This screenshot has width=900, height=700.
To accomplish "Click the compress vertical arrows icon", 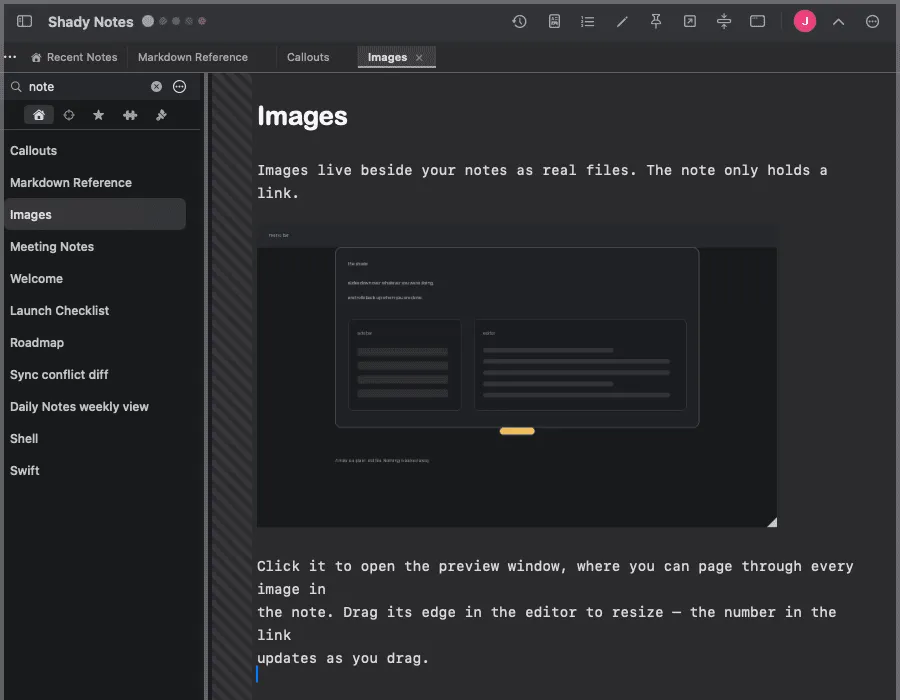I will [724, 22].
